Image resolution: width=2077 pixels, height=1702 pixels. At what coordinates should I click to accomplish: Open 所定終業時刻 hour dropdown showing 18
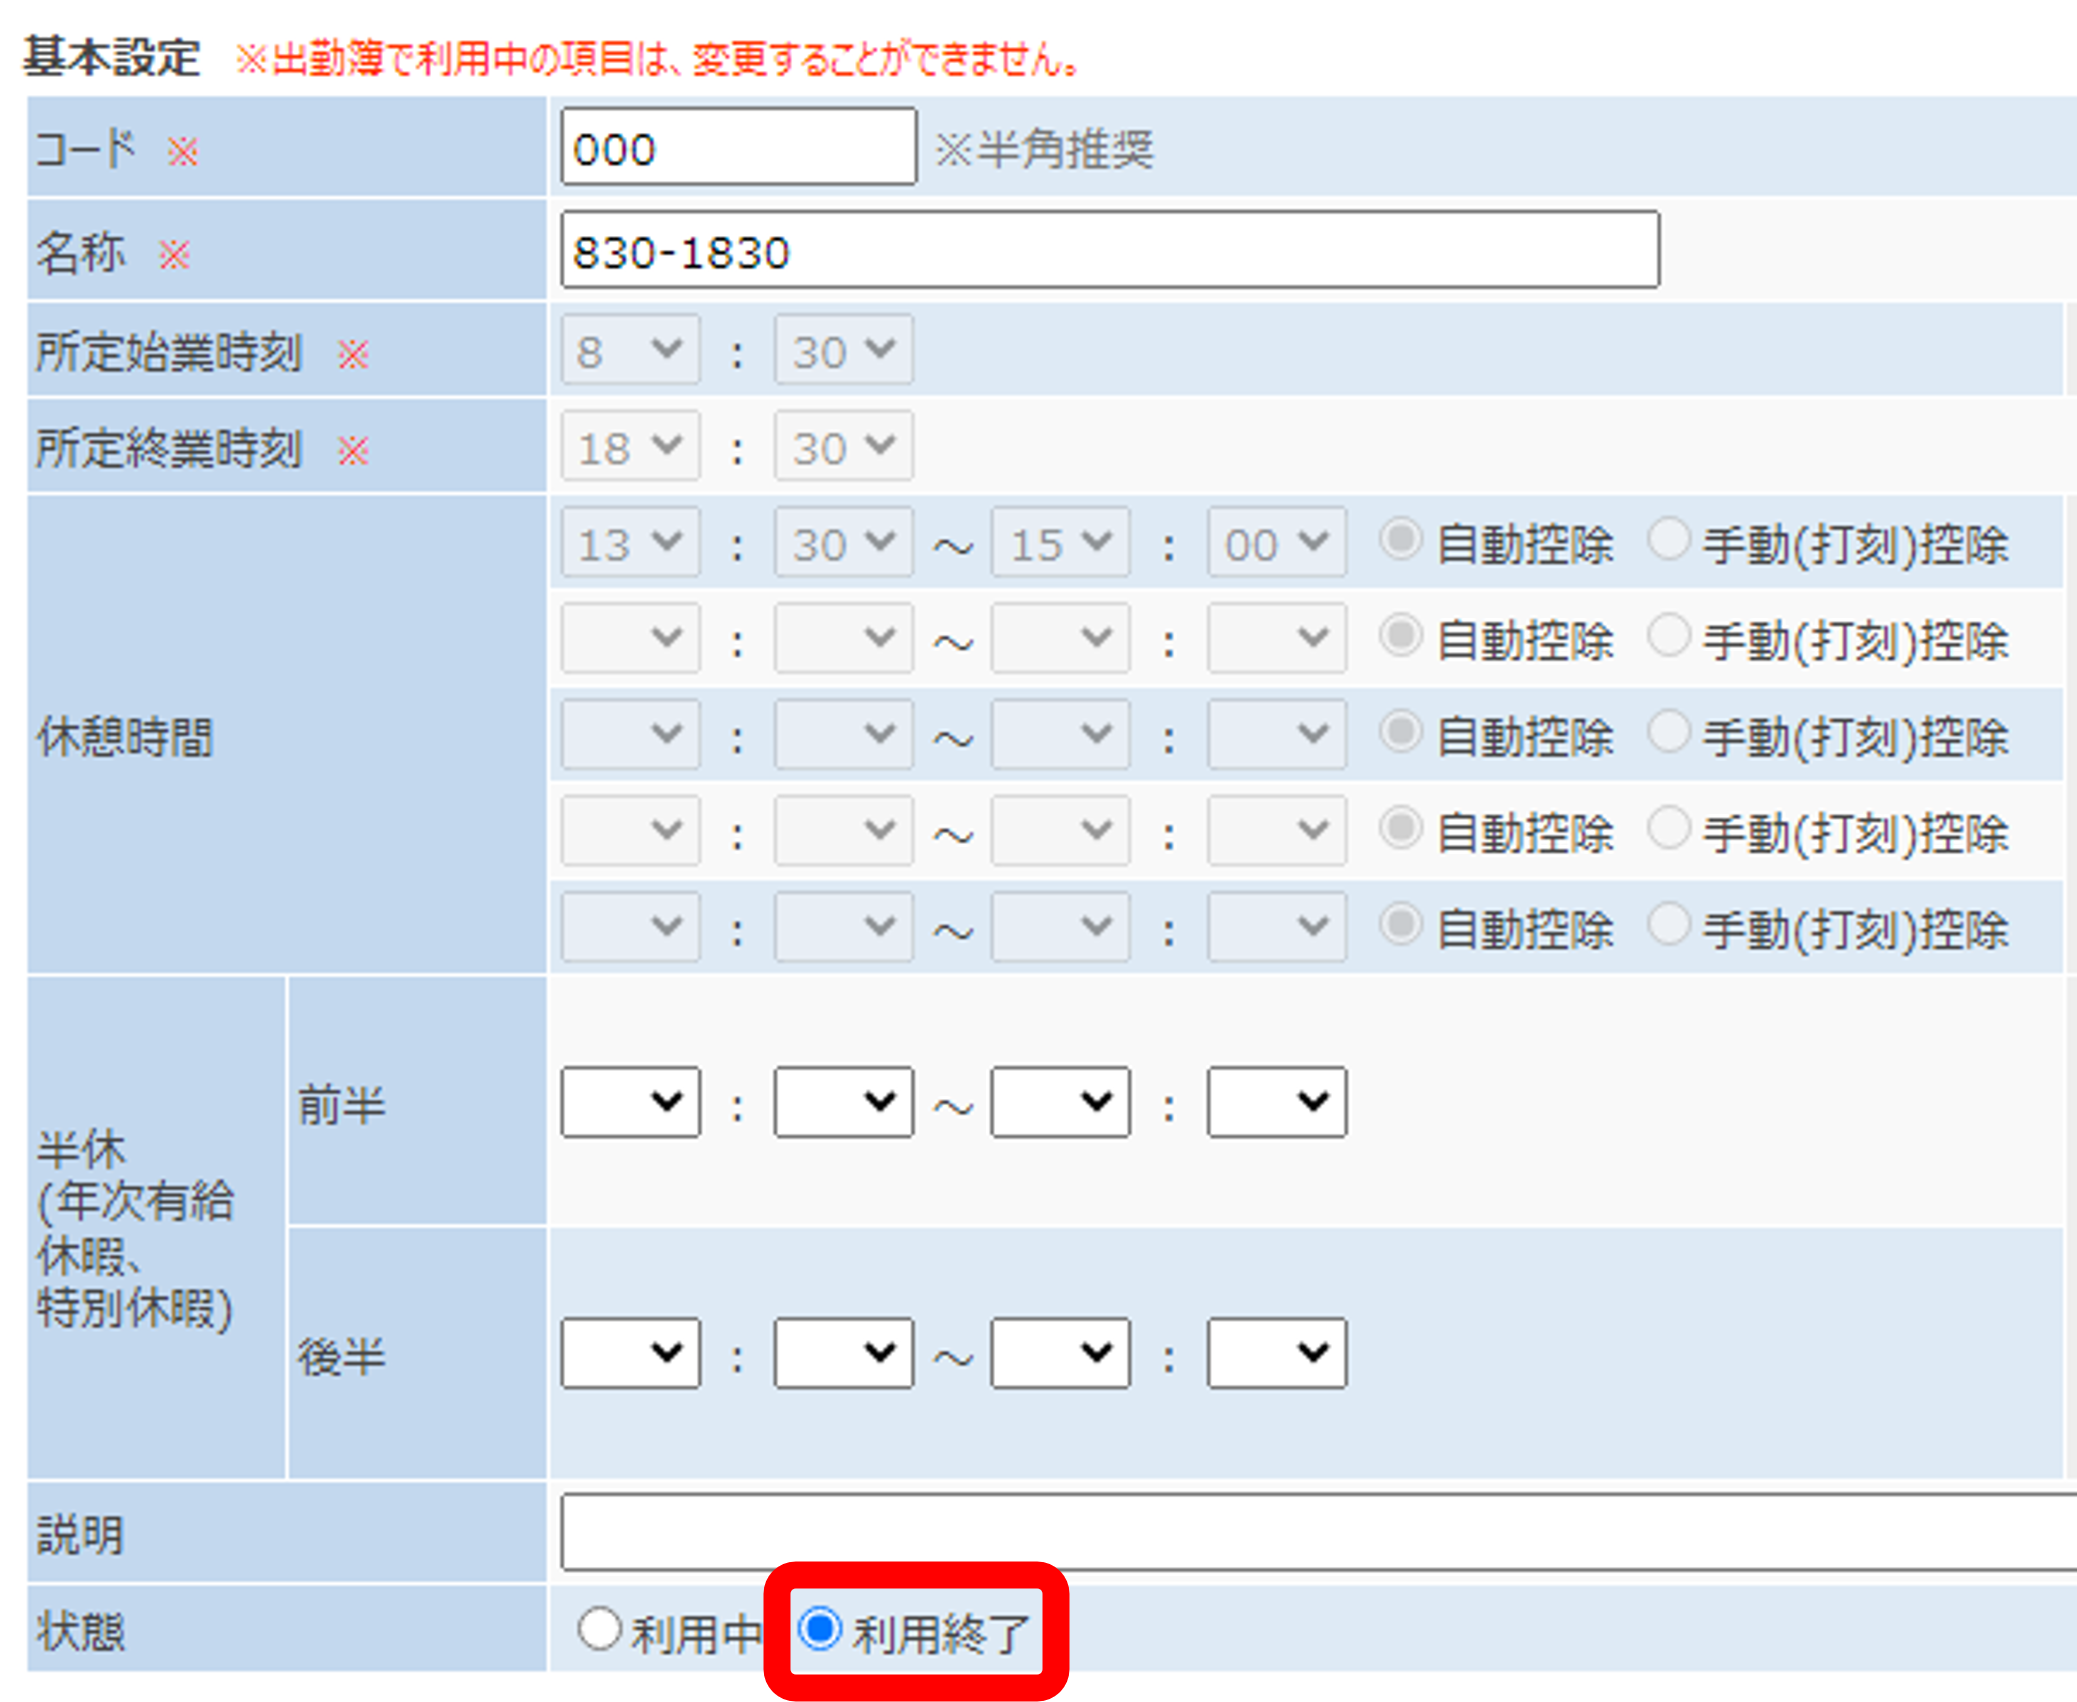[x=630, y=446]
